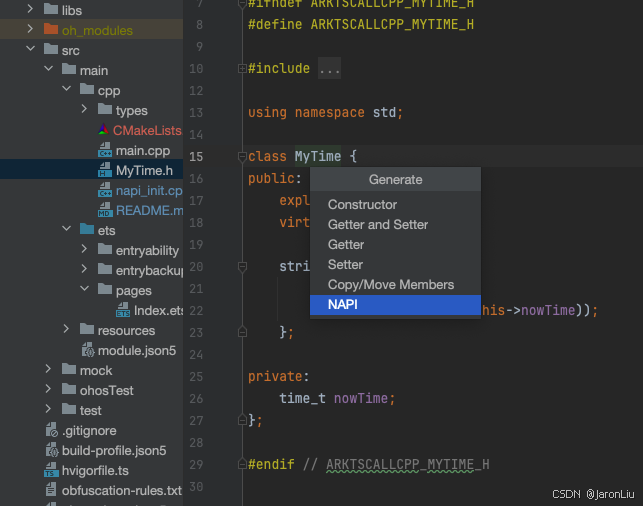Click ARKTSCALLCPP_MYTIME_H in #define line
The width and height of the screenshot is (643, 506).
click(392, 25)
